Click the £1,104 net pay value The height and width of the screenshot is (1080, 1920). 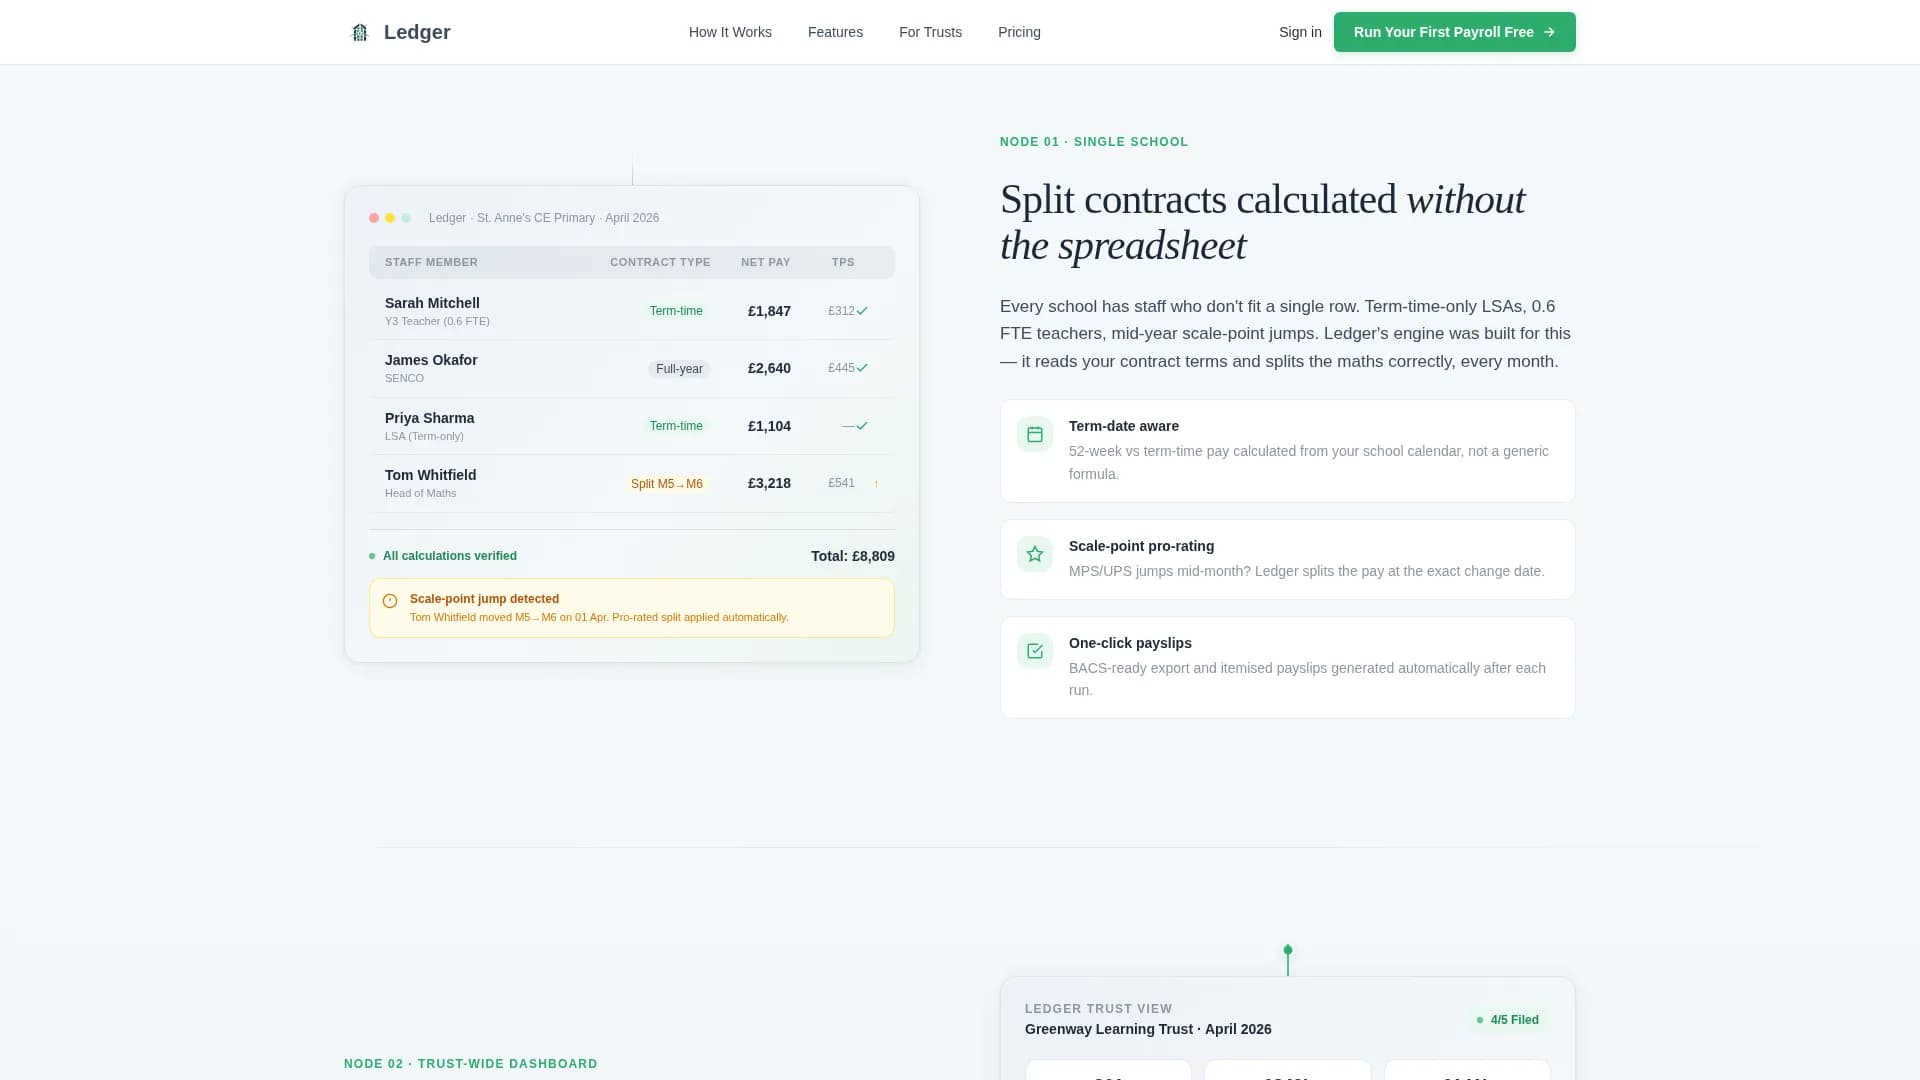769,426
